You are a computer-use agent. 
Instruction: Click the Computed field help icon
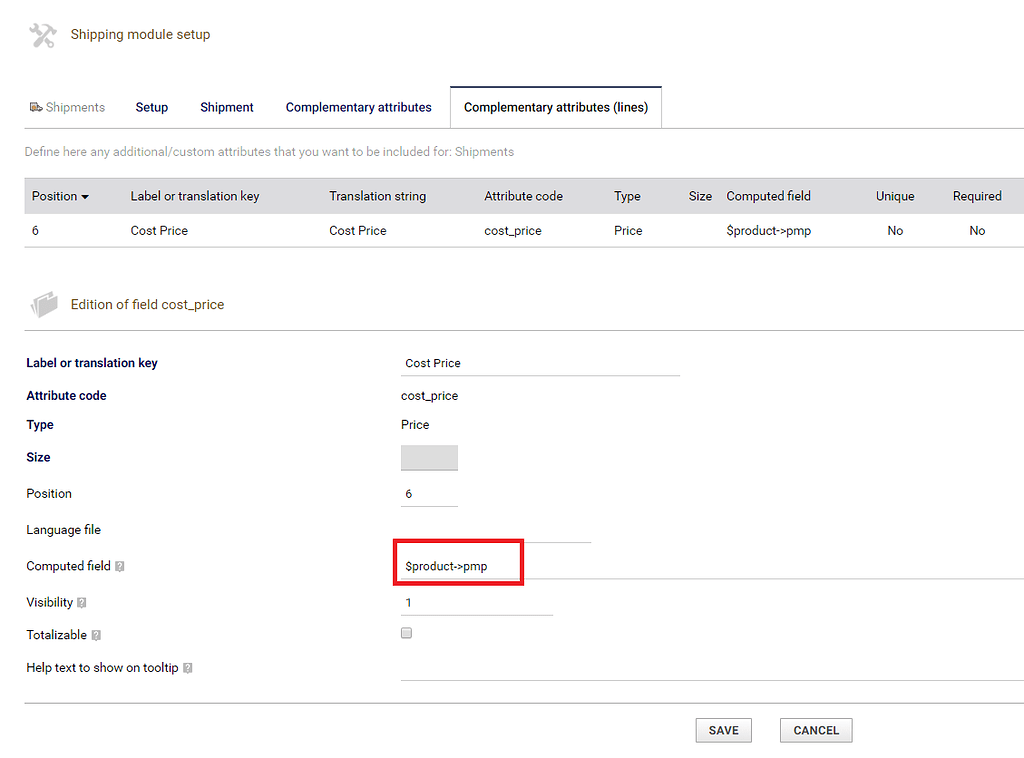pos(120,567)
